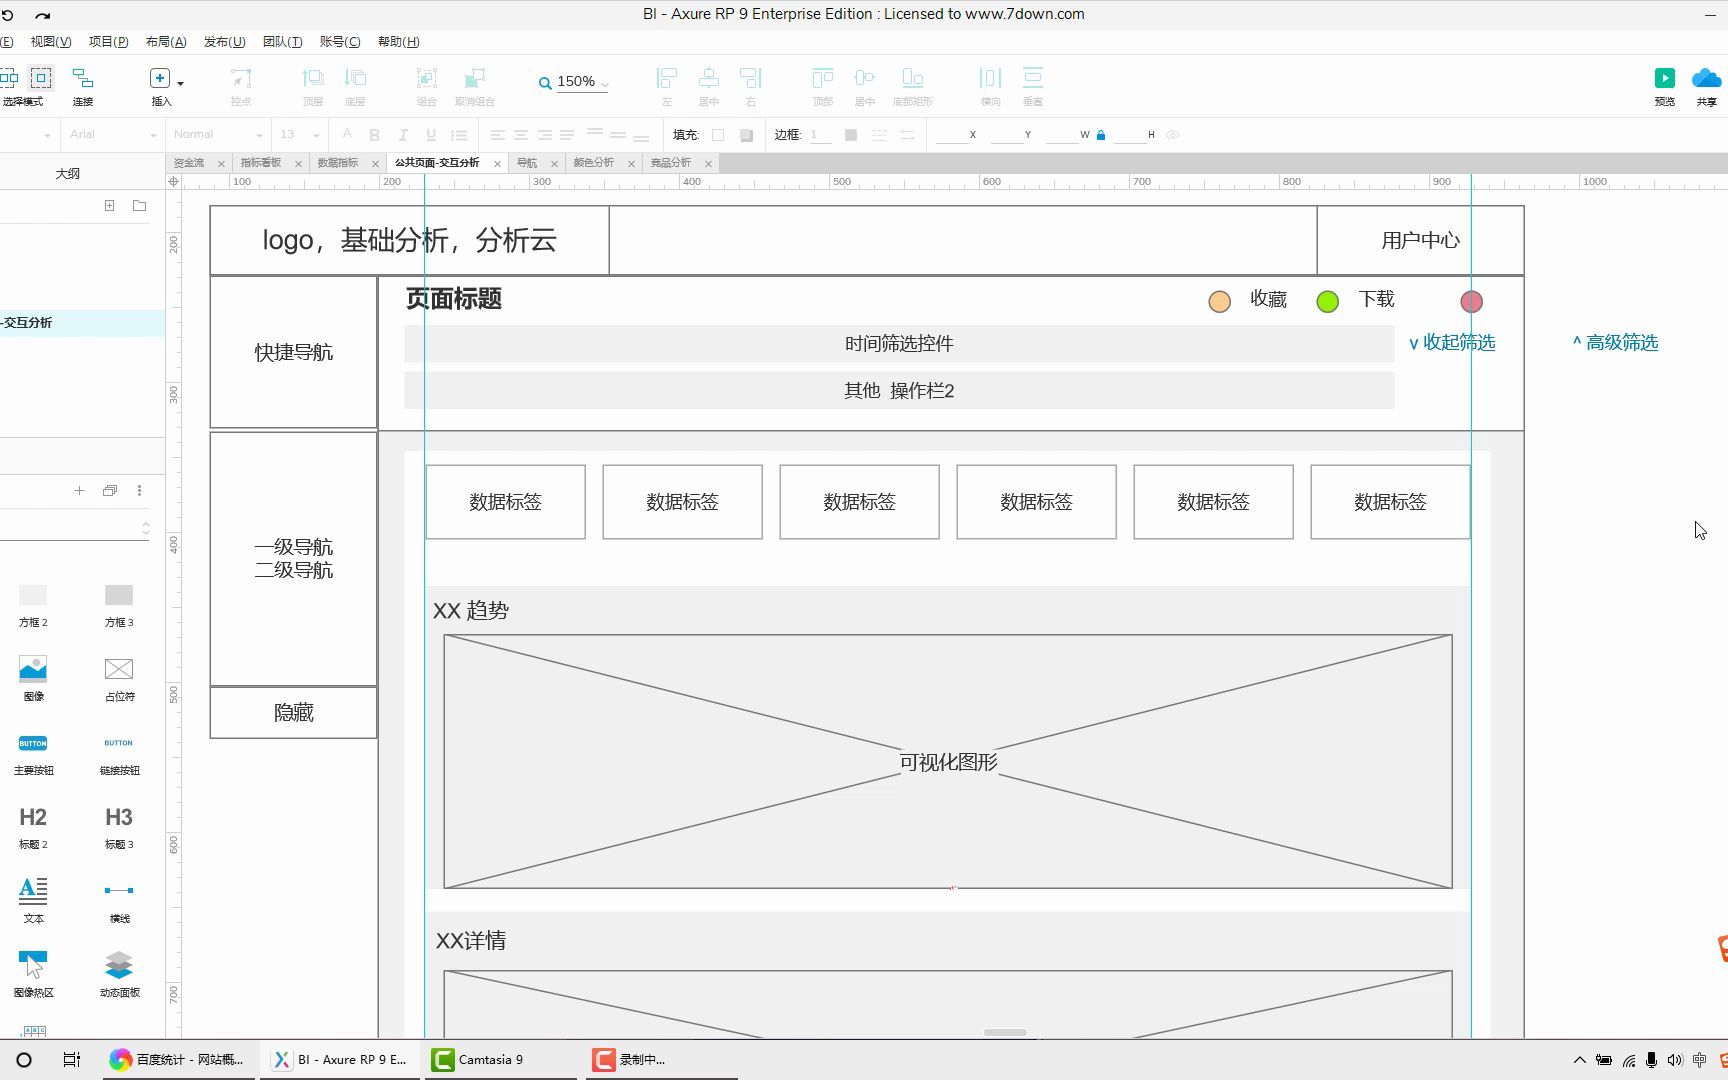Toggle Italic text formatting

pos(403,135)
